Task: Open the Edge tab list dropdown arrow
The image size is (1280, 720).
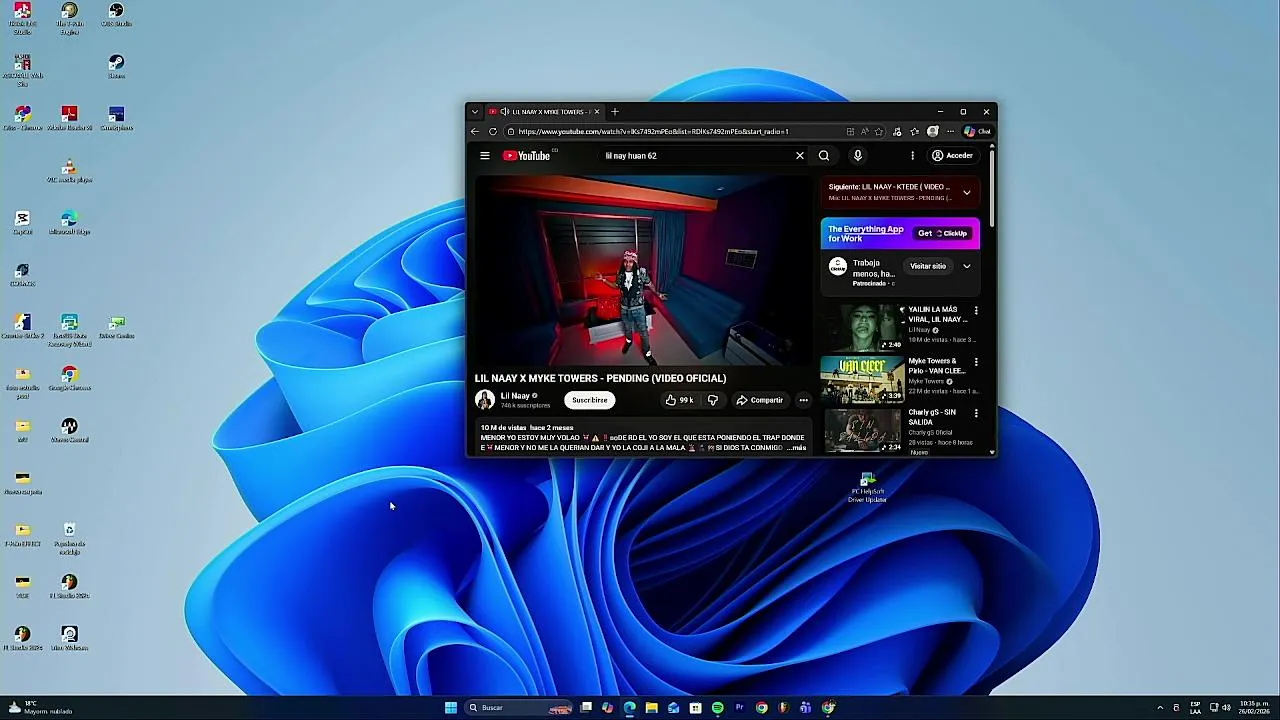Action: tap(475, 112)
